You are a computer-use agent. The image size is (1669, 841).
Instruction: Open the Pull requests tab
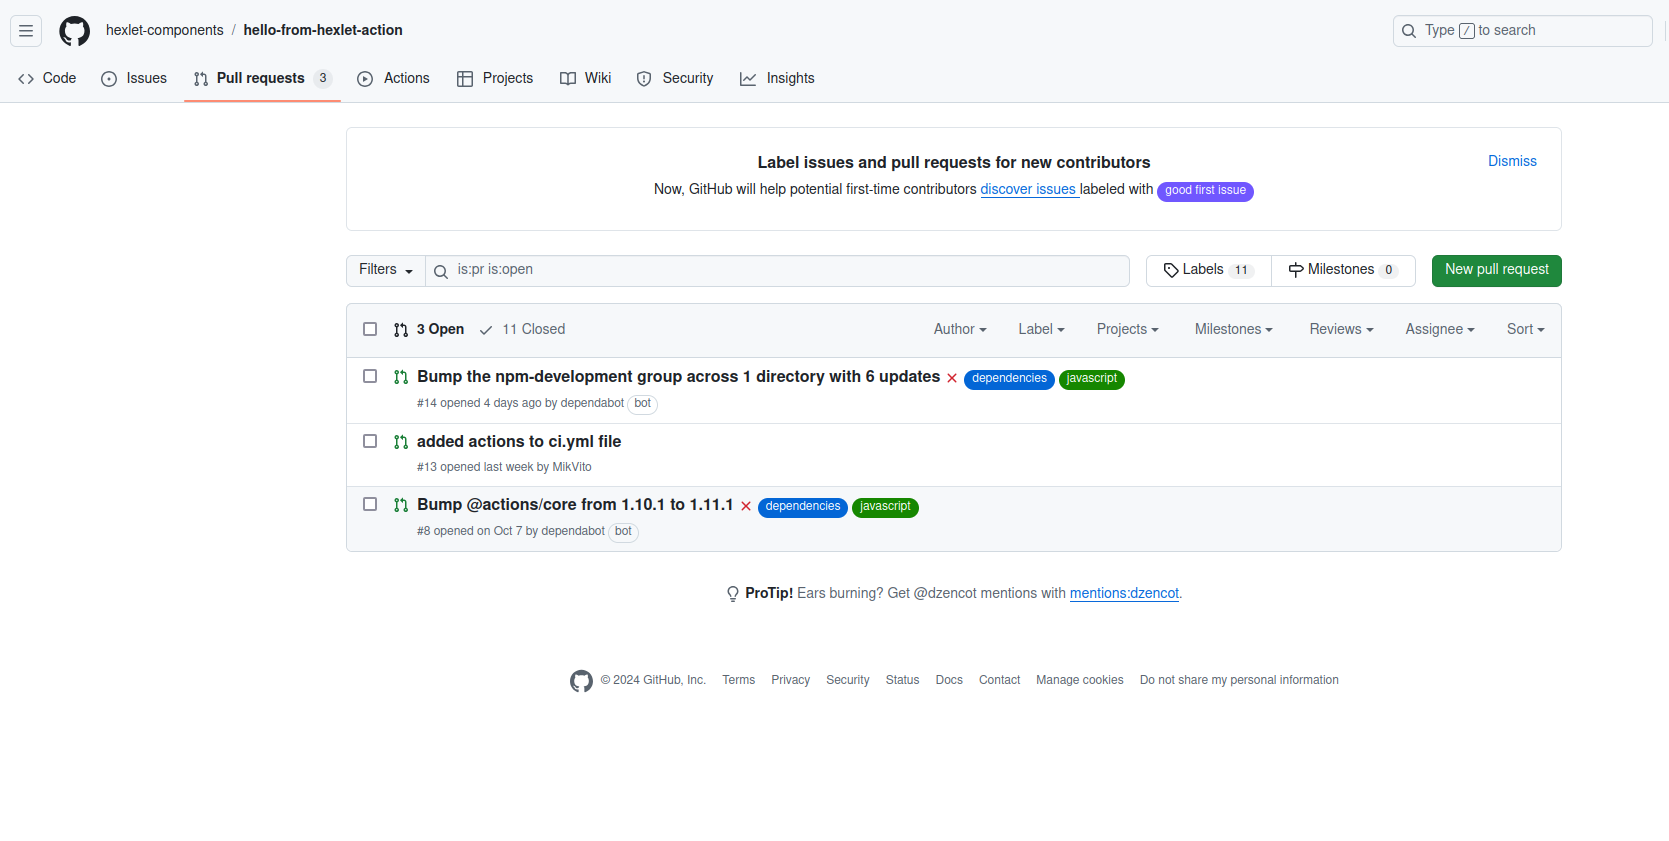click(262, 78)
